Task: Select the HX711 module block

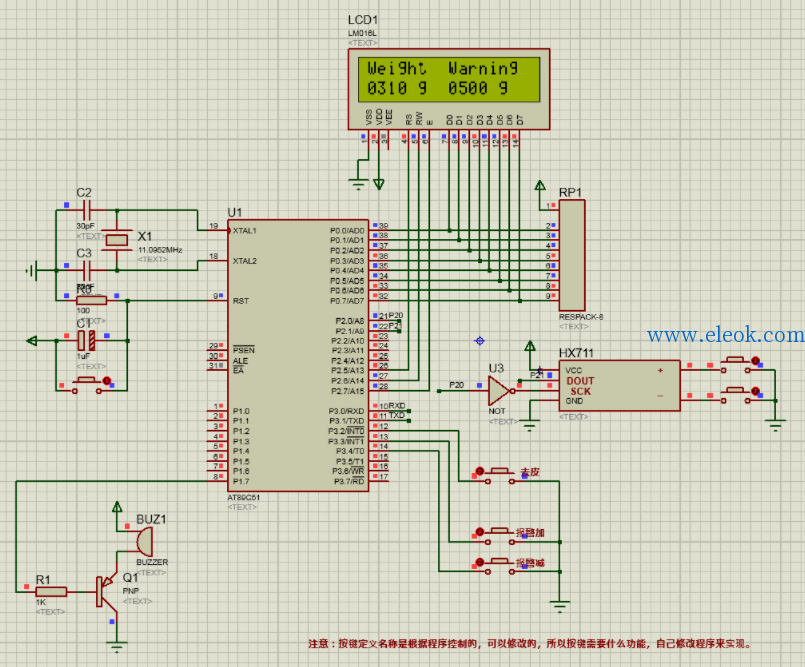Action: click(x=619, y=386)
